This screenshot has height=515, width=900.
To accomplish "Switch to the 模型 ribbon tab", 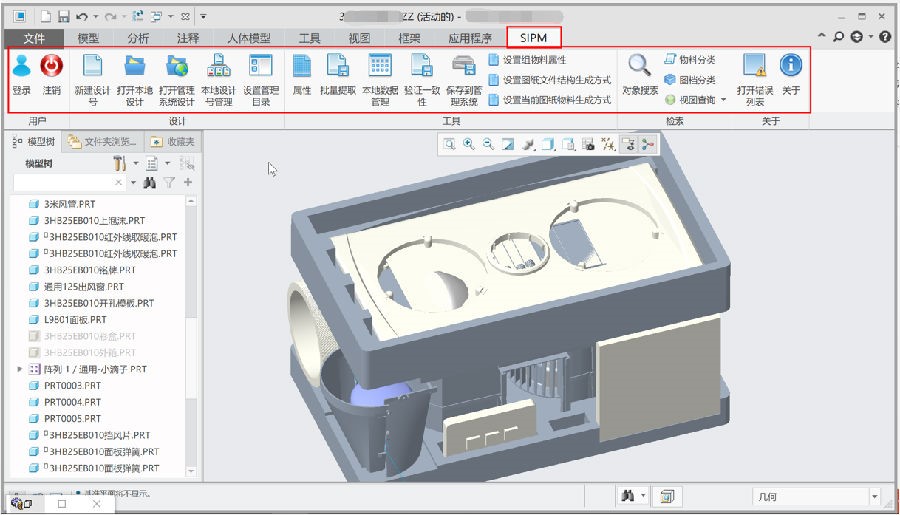I will tap(88, 38).
